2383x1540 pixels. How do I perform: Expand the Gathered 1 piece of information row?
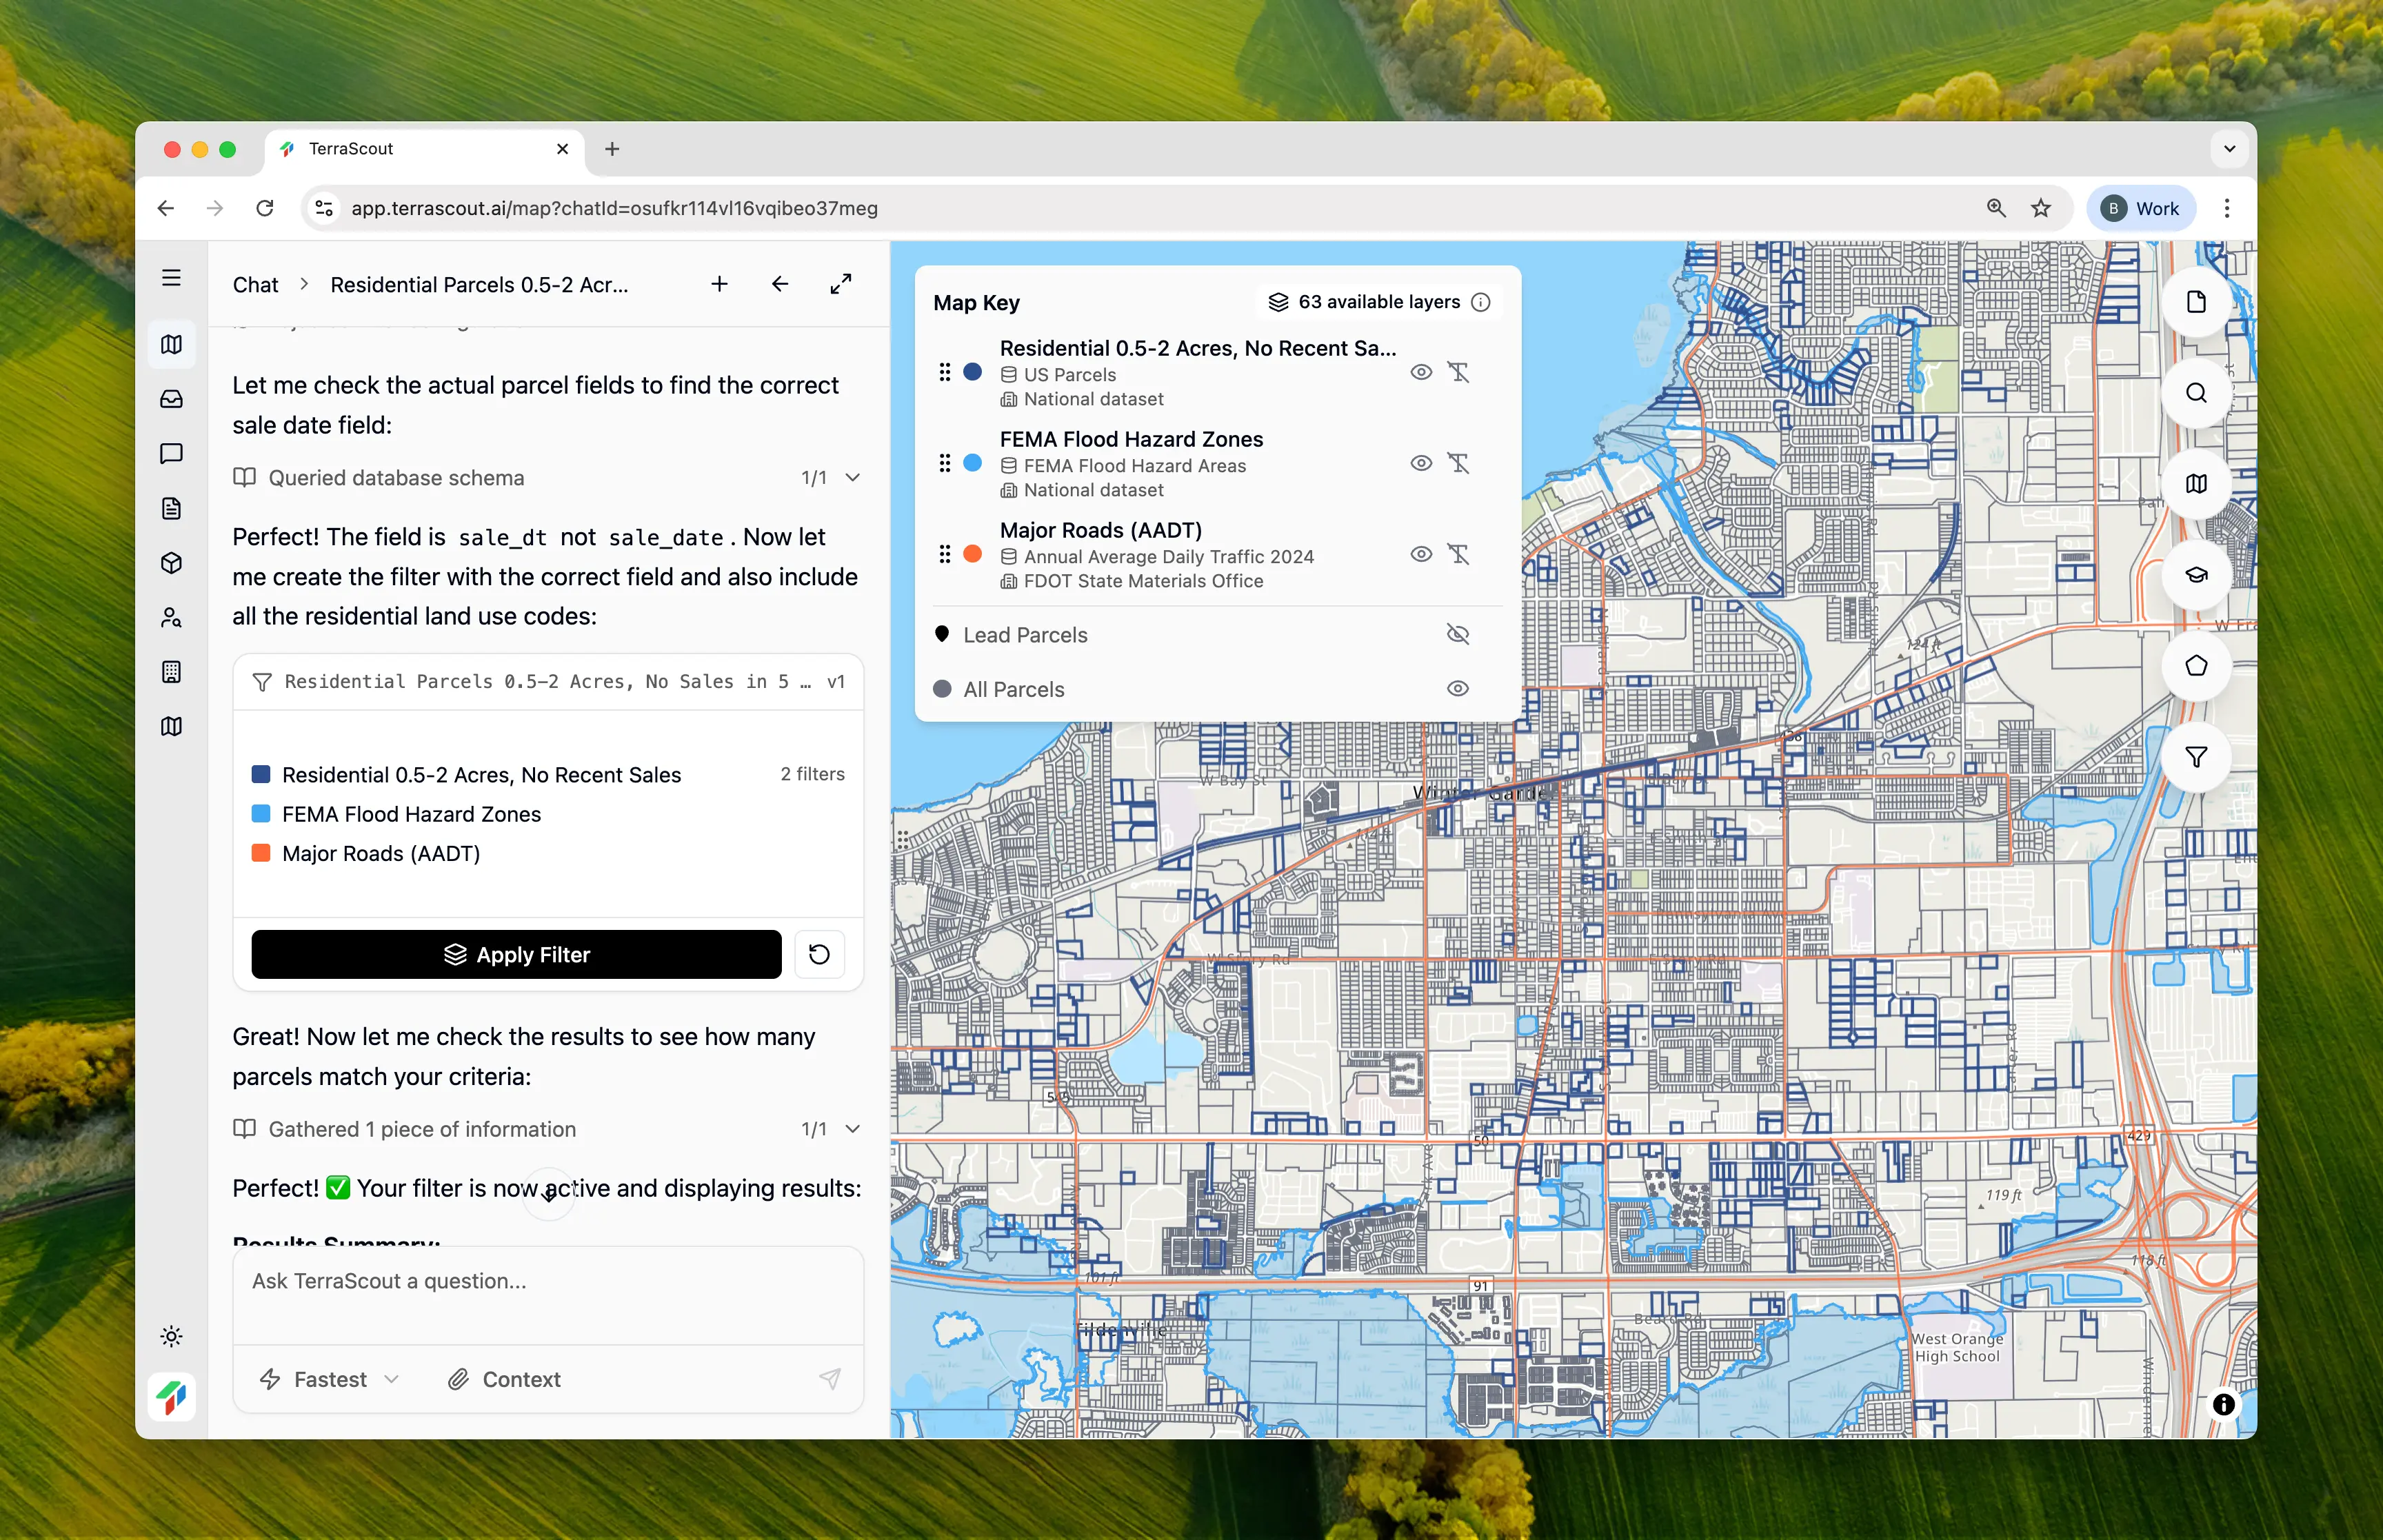(852, 1129)
